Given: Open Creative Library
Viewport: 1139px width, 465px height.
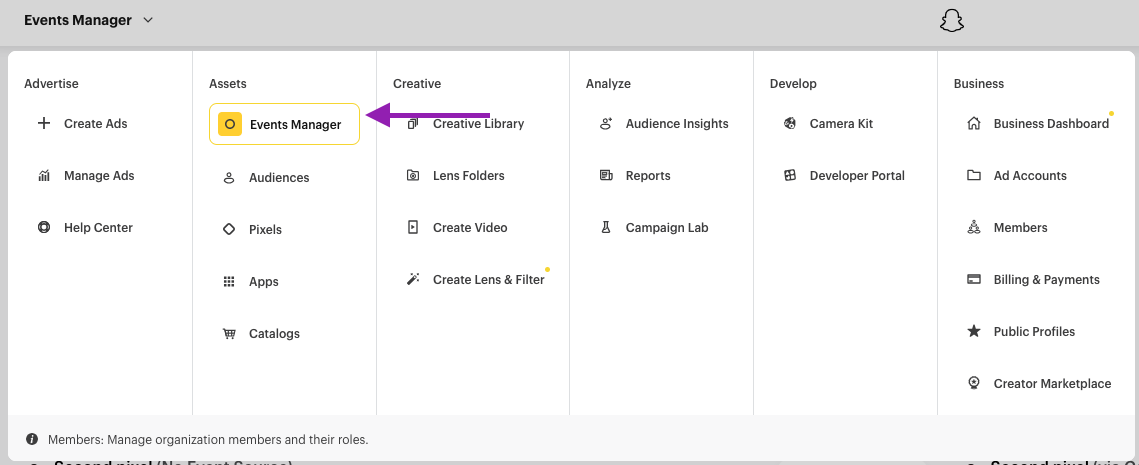Looking at the screenshot, I should coord(478,124).
